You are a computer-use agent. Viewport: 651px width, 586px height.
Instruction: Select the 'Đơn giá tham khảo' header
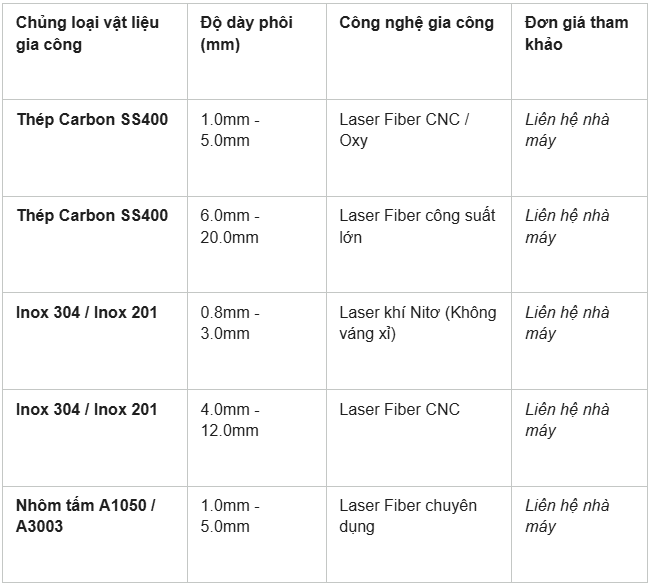click(x=580, y=51)
